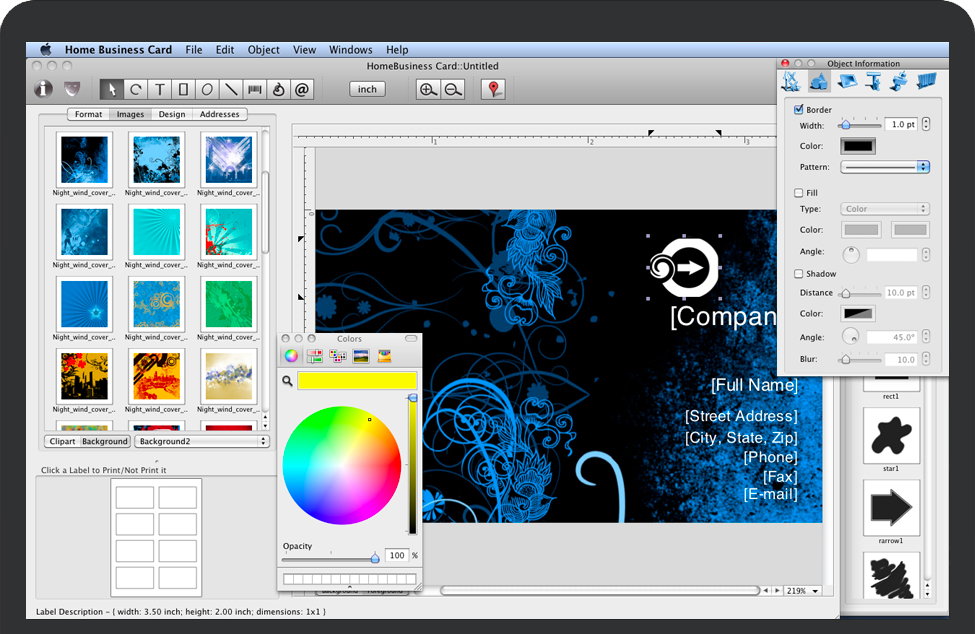Open the Background2 category dropdown
The height and width of the screenshot is (634, 975).
[x=203, y=441]
